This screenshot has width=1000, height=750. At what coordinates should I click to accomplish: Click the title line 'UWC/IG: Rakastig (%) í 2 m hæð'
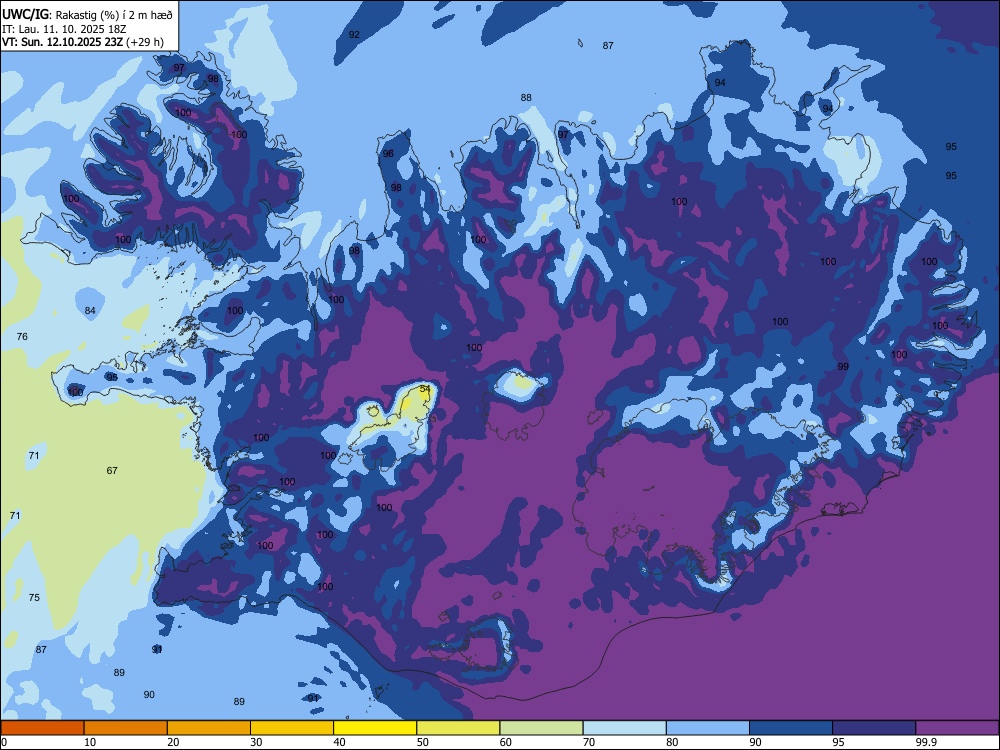87,14
